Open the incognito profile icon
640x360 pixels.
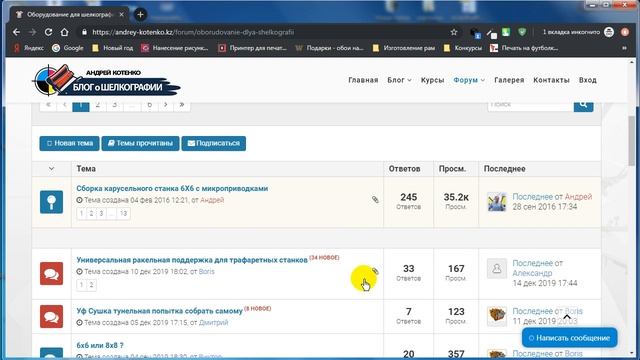[609, 32]
